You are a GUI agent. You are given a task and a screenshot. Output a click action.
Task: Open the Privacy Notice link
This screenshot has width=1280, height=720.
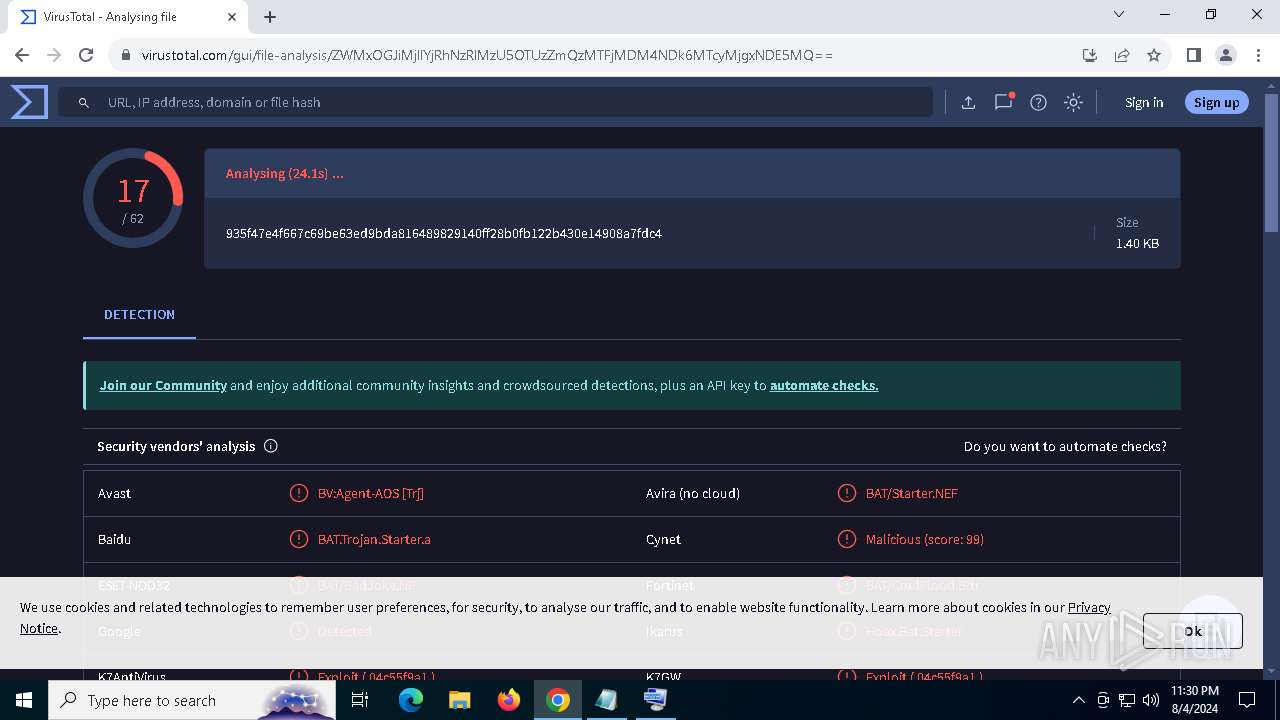[1089, 607]
